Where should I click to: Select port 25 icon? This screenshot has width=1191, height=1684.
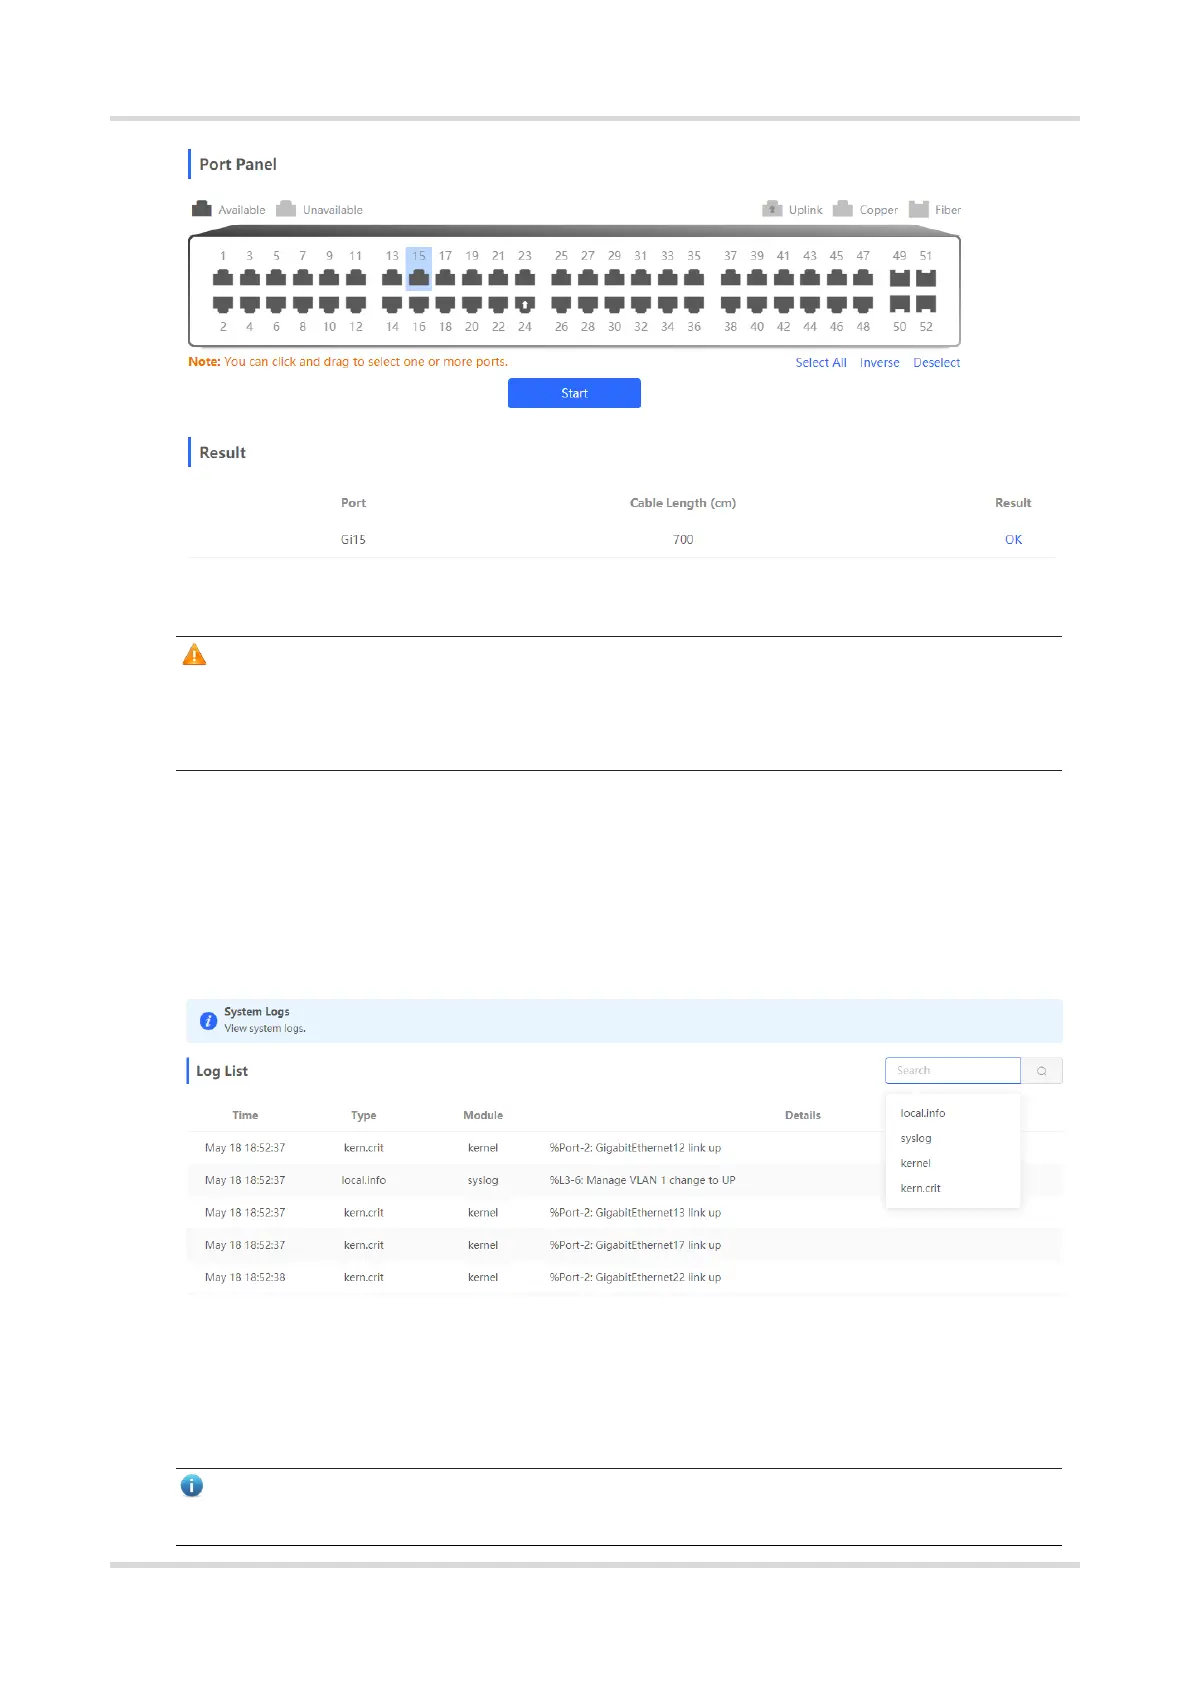(x=561, y=277)
